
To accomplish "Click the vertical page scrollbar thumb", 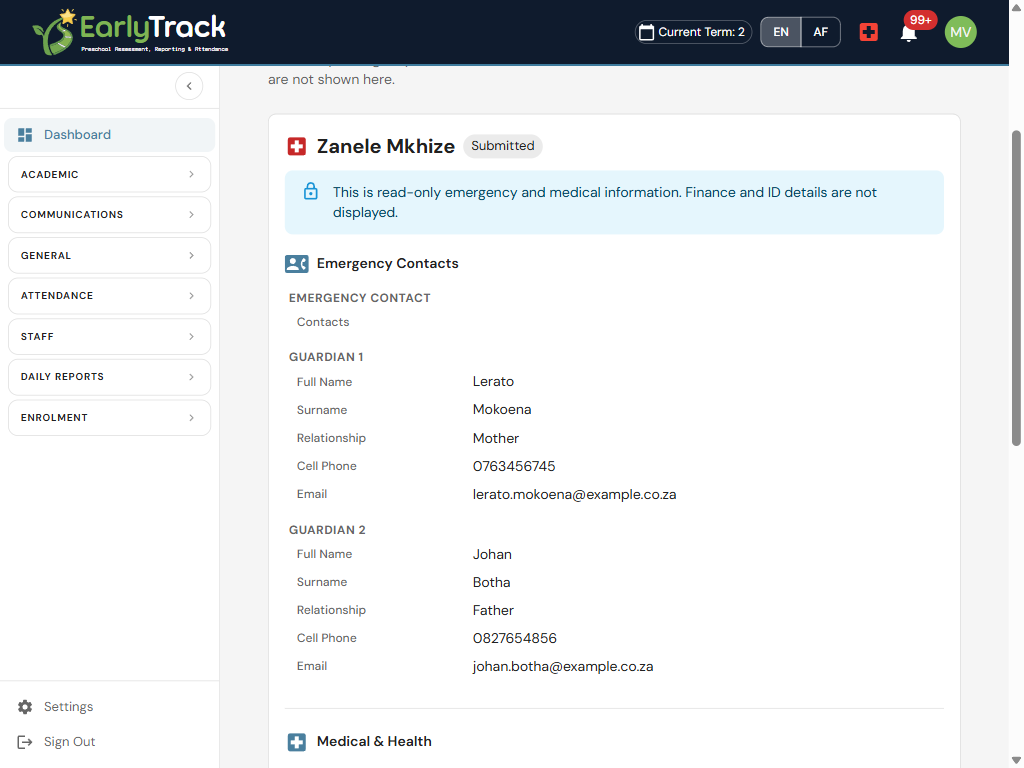I will [x=1016, y=288].
